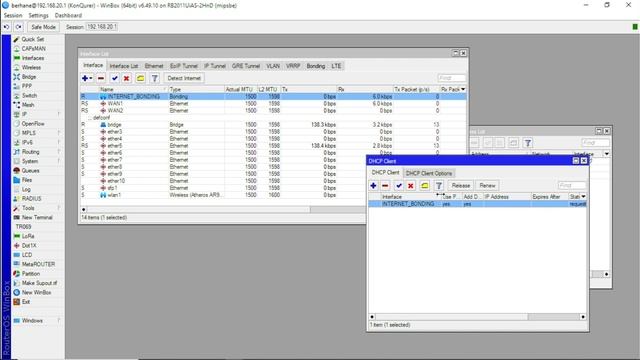Open Files from the sidebar
Viewport: 640px width, 360px height.
point(27,180)
